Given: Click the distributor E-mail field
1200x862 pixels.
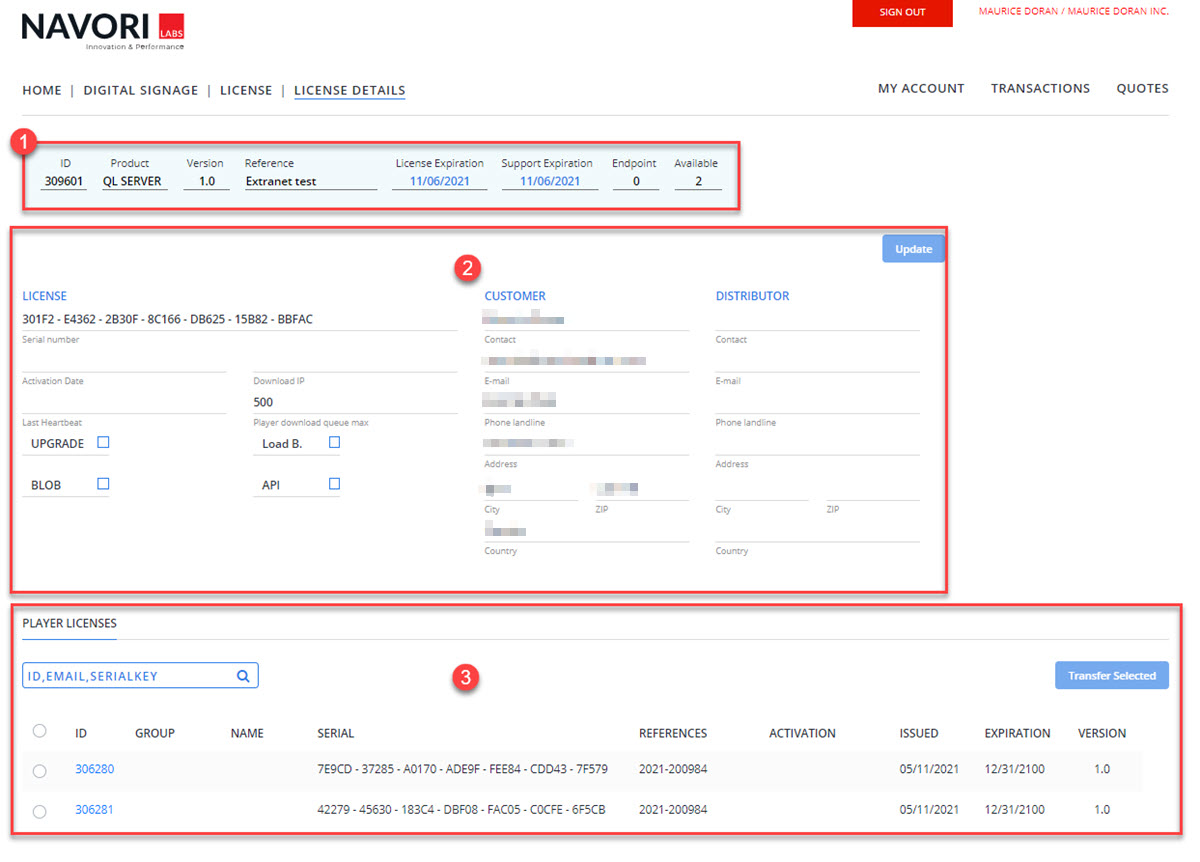Looking at the screenshot, I should (817, 361).
